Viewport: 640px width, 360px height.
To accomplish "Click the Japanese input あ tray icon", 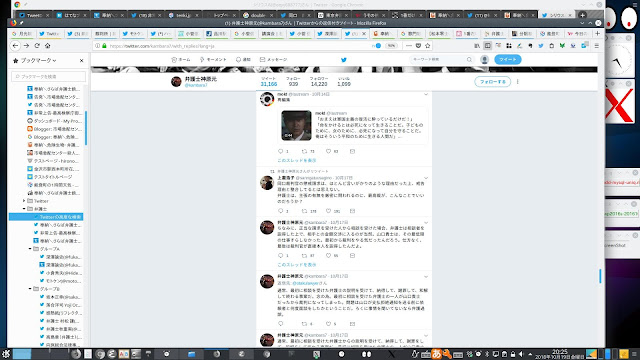I will pos(436,353).
